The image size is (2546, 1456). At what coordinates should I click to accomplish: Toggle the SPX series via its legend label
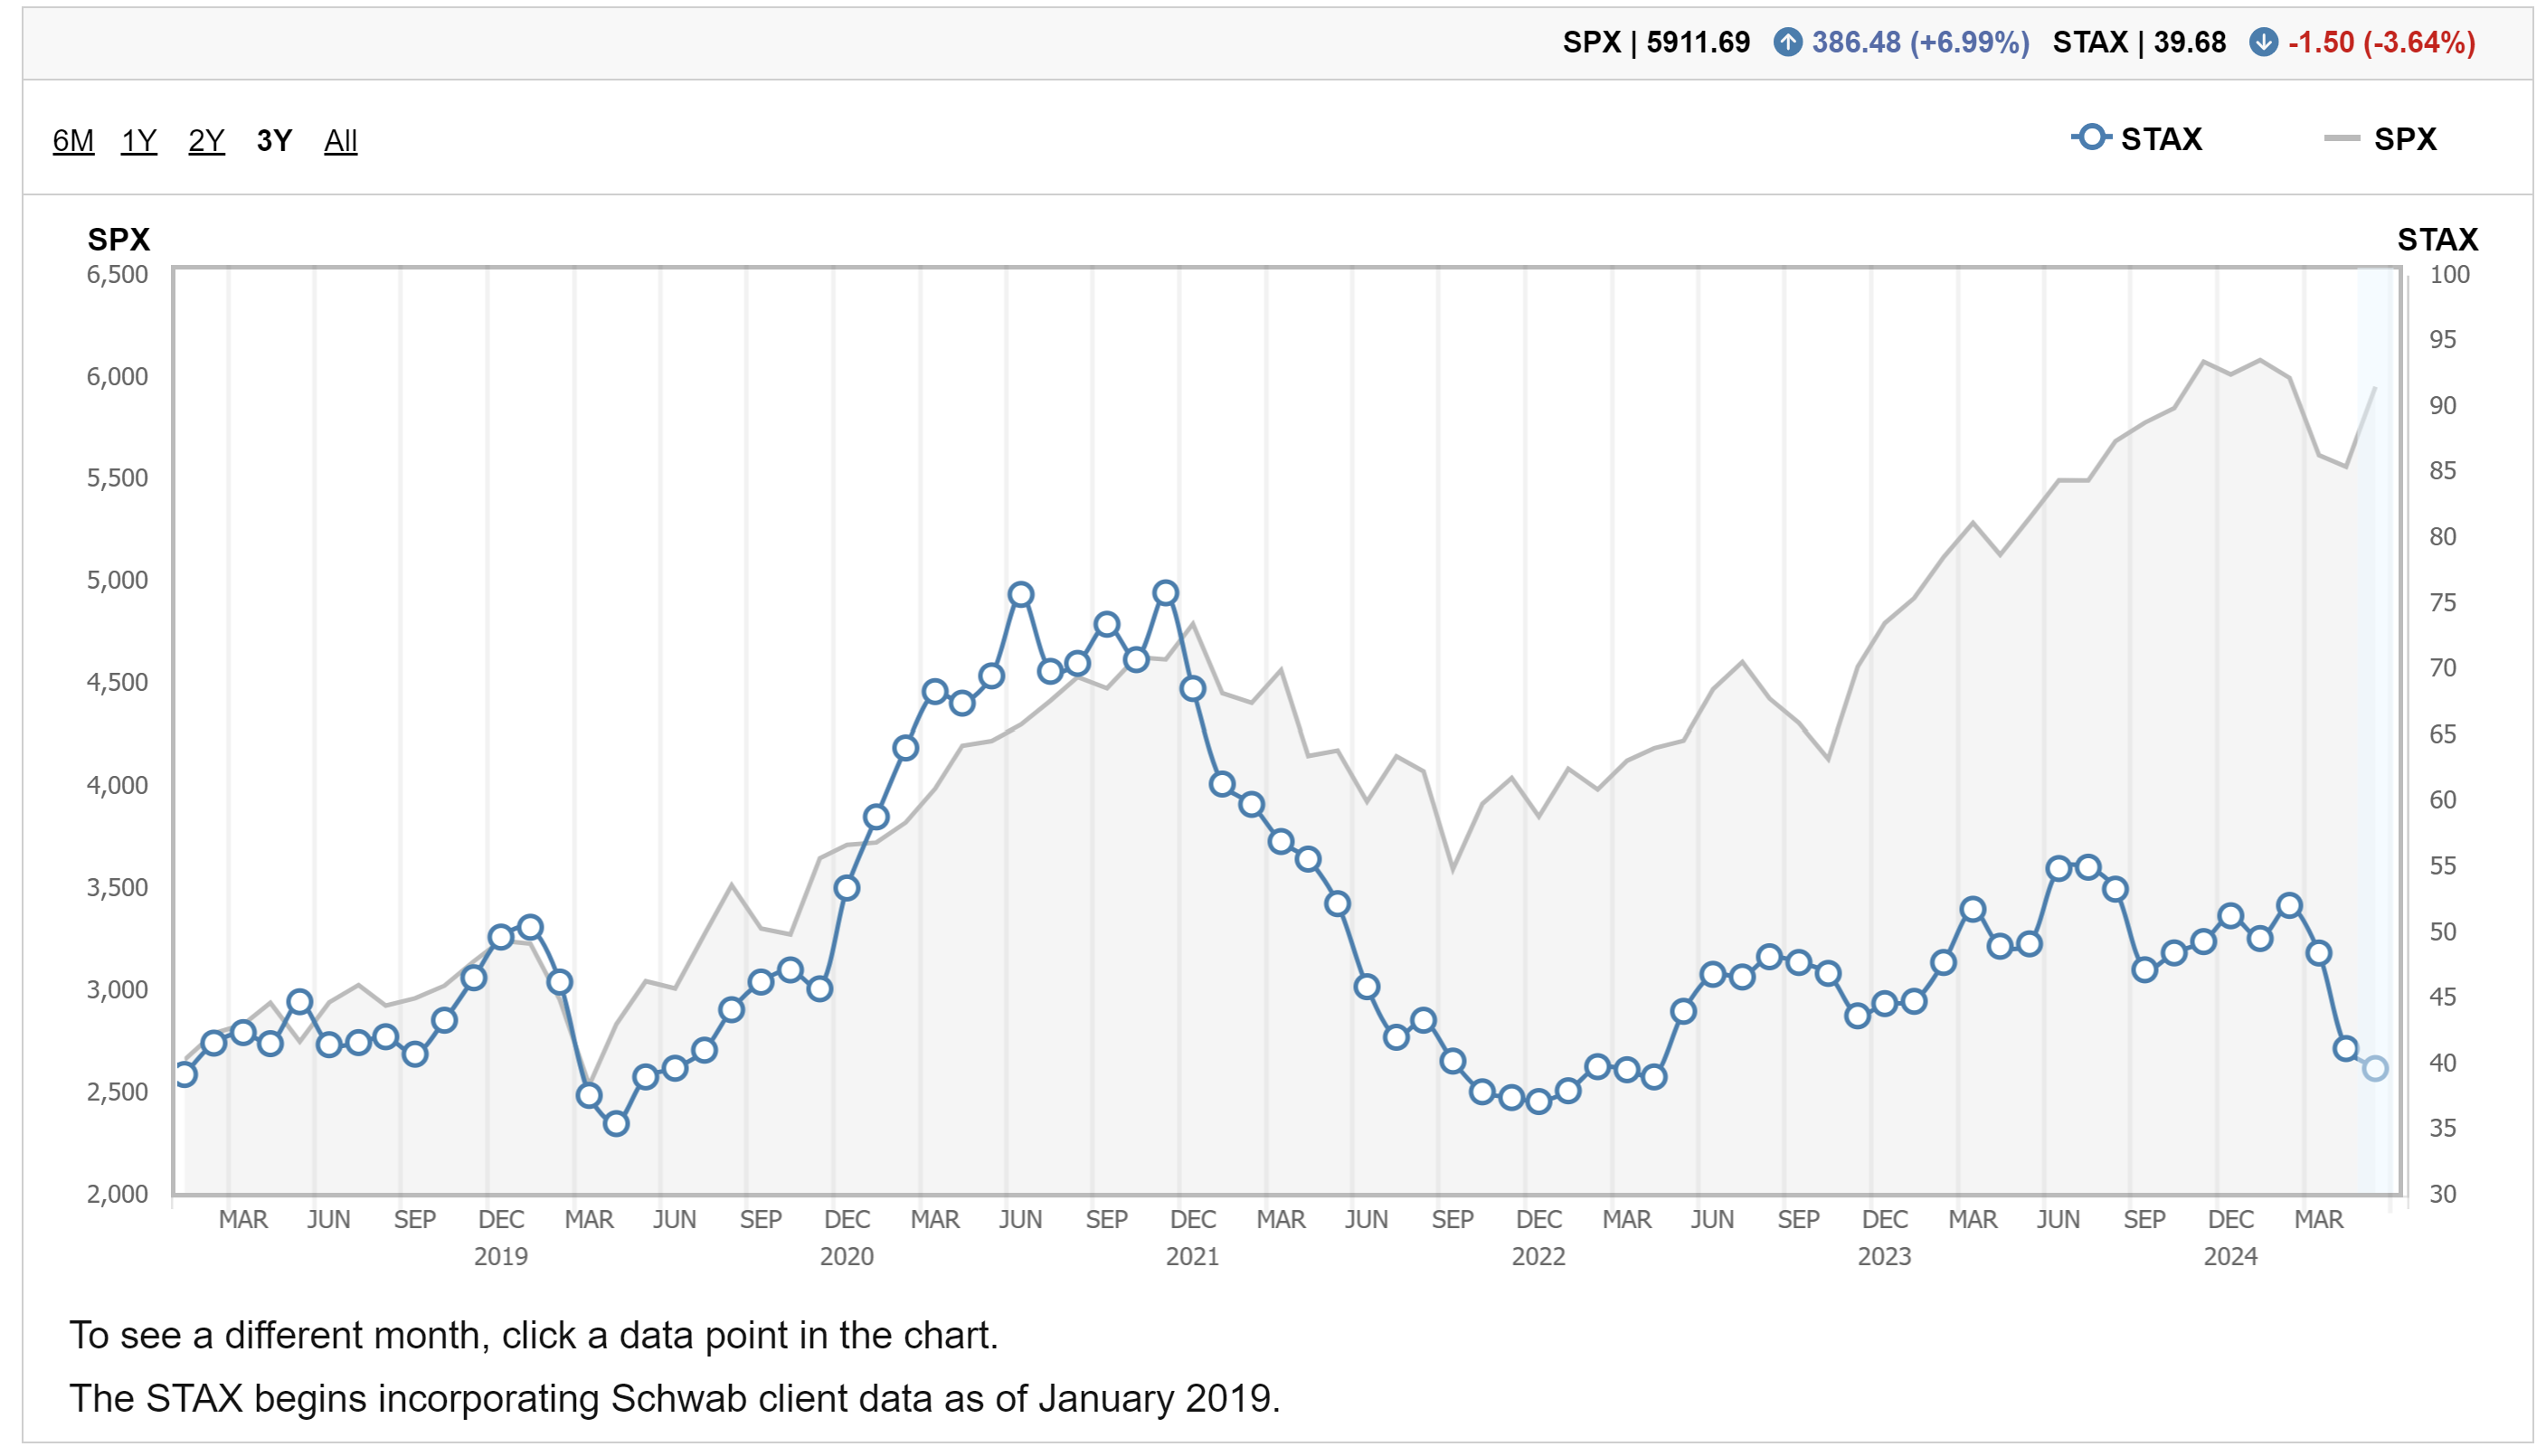[x=2404, y=139]
